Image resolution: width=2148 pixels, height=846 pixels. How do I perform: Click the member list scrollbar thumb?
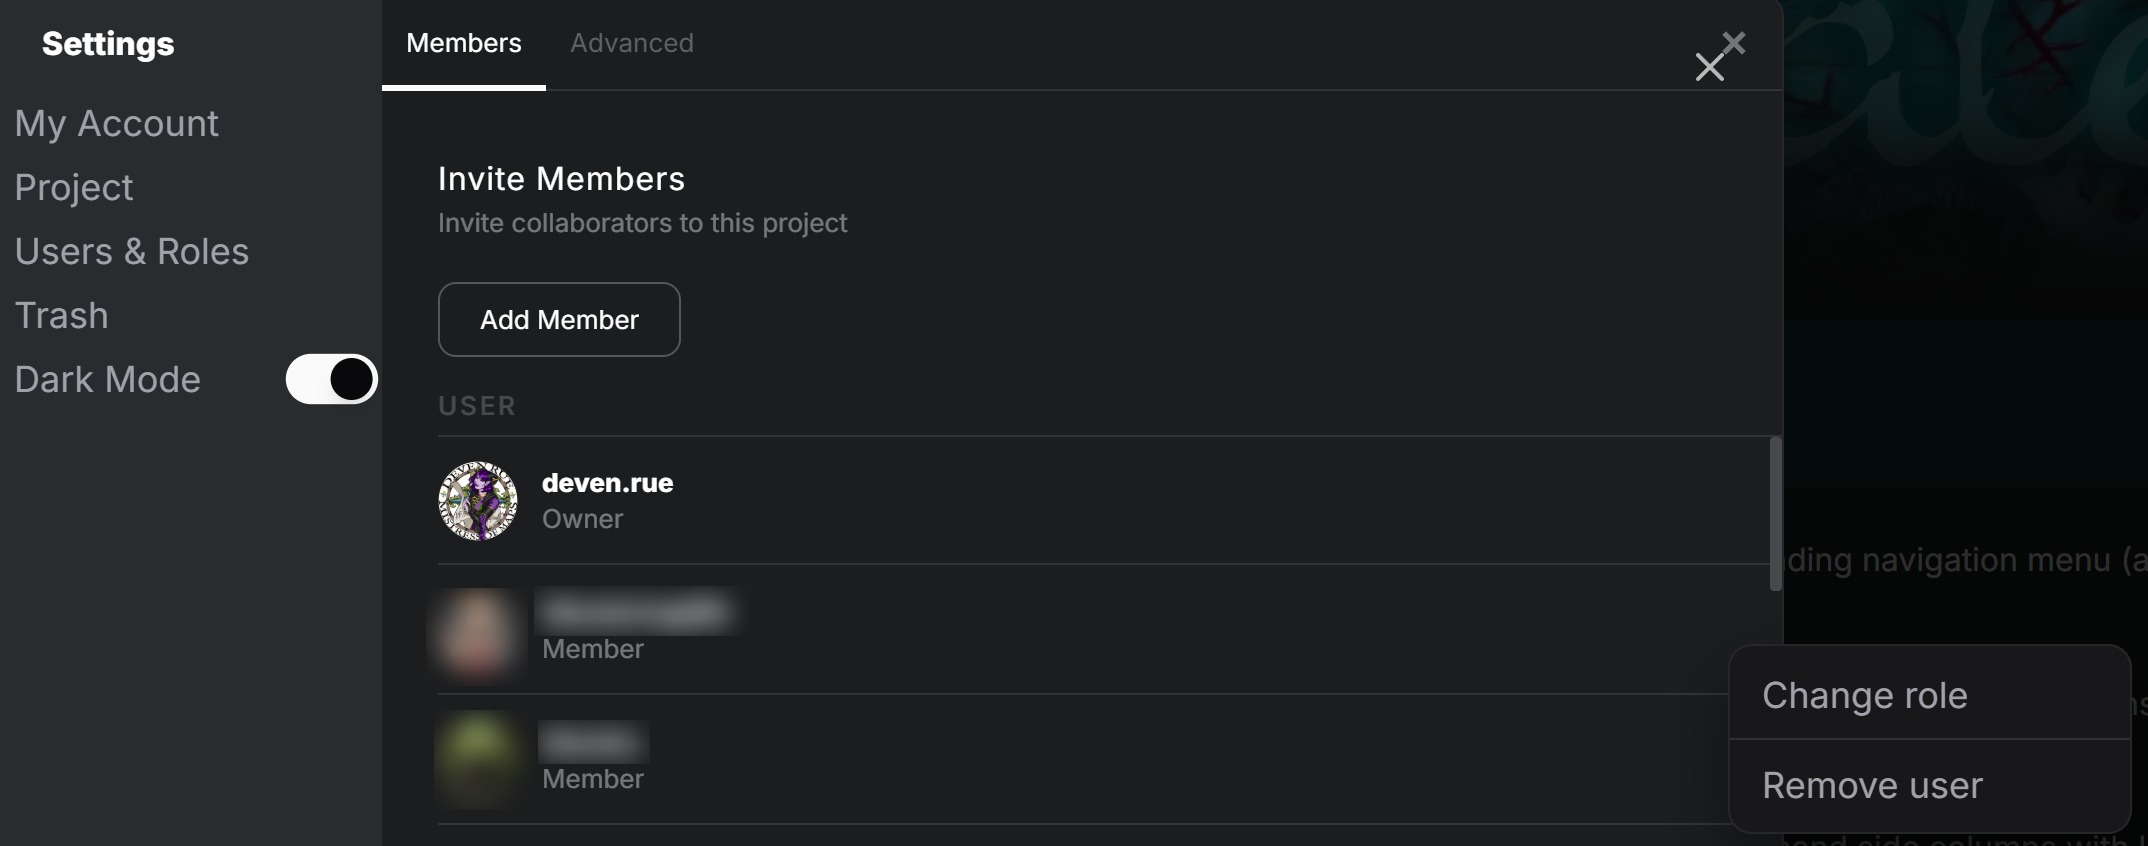1775,513
